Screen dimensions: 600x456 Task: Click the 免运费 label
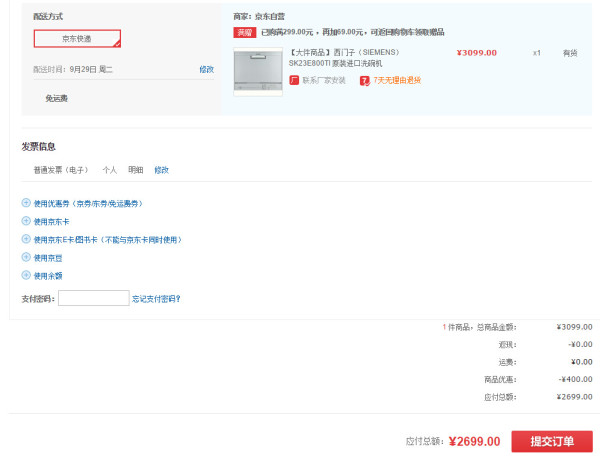[57, 98]
